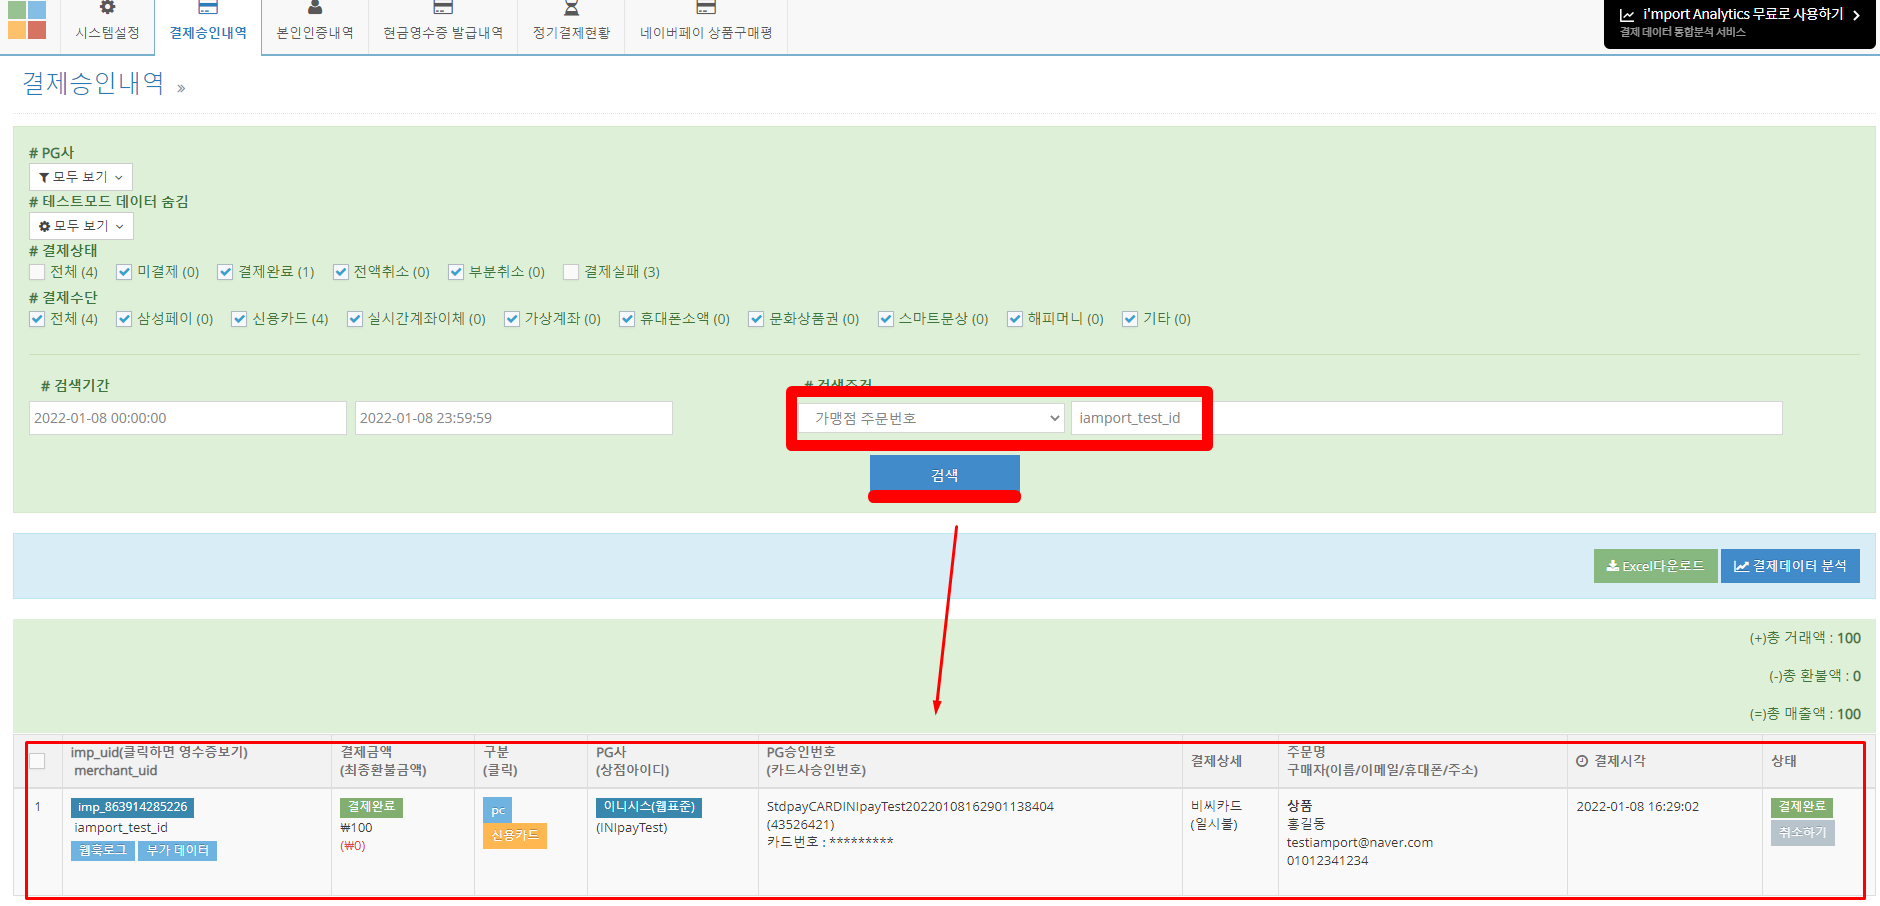Click the card icon above 네이버페이 상품구매평
Image resolution: width=1880 pixels, height=906 pixels.
pos(706,8)
